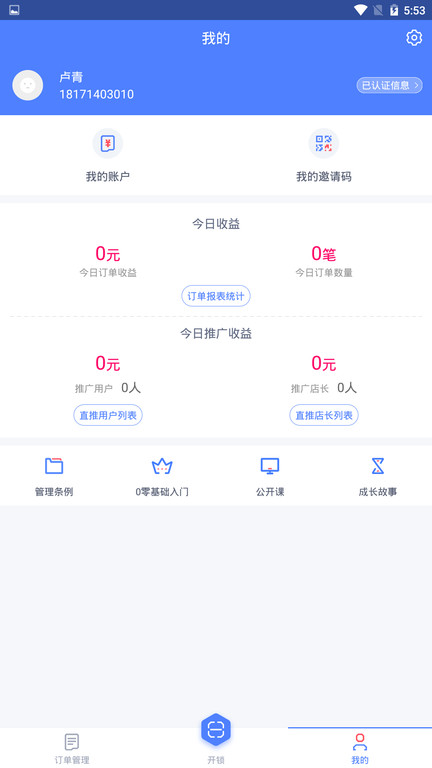Switch to 订单管理 tab
The width and height of the screenshot is (432, 768).
click(72, 748)
